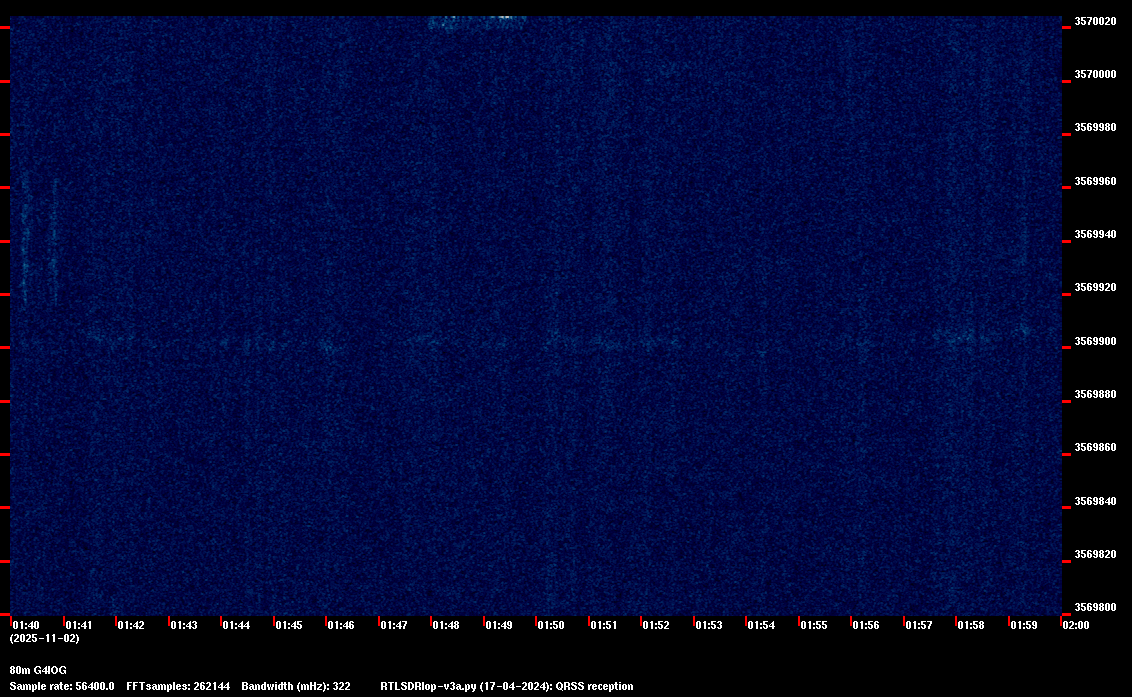Click the 01:56 time axis label
Screen dimensions: 1132x697
[x=866, y=625]
